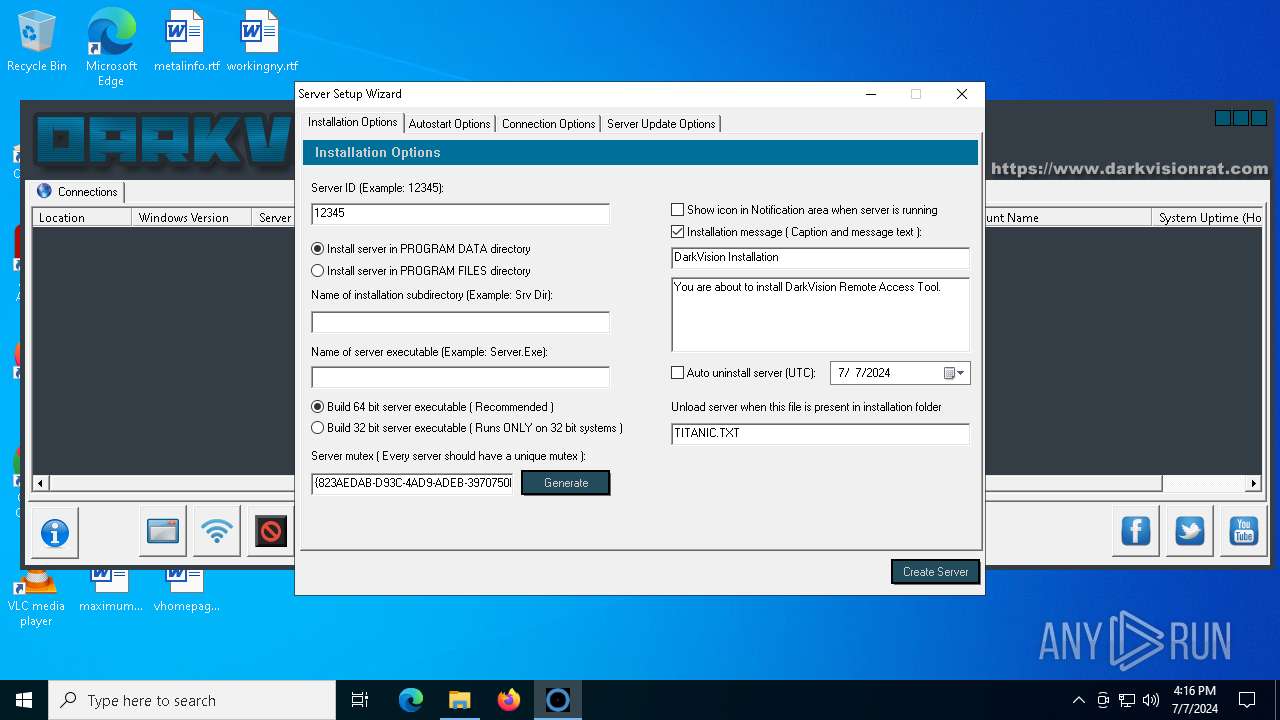Screen dimensions: 1280x720
Task: Open the DarkVision info icon button
Action: 54,532
